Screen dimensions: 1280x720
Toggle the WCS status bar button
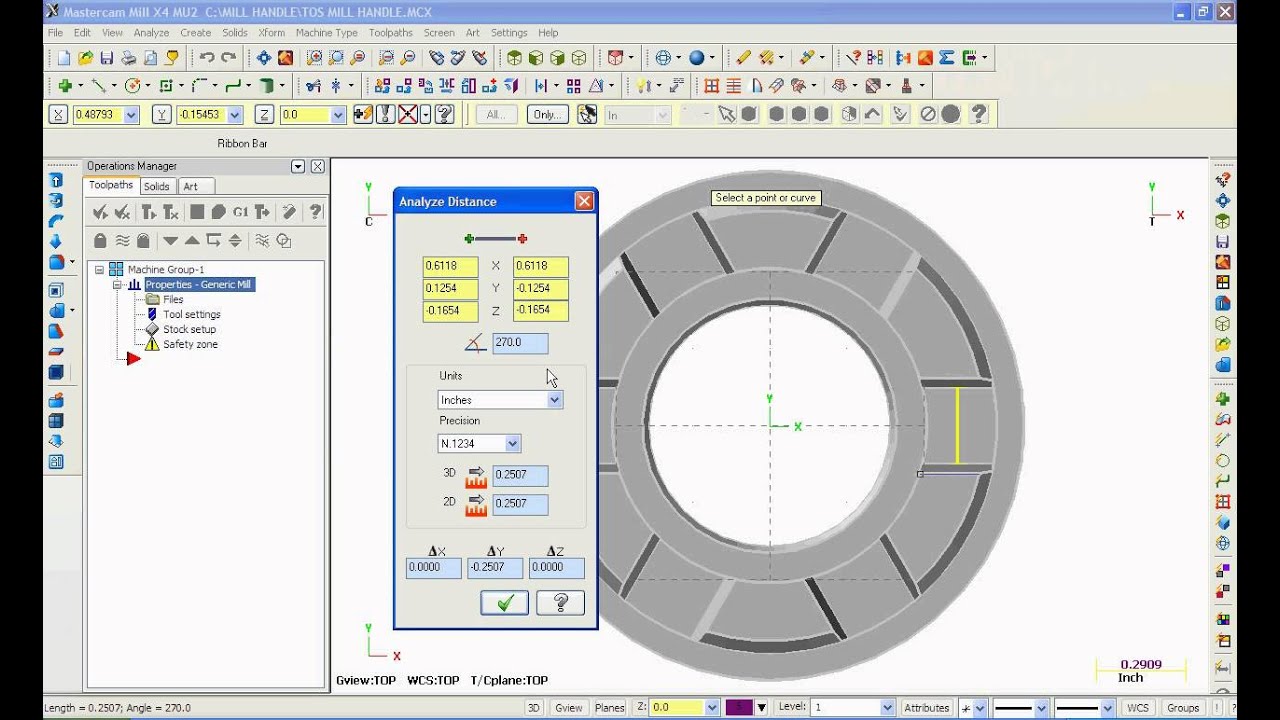click(1138, 707)
